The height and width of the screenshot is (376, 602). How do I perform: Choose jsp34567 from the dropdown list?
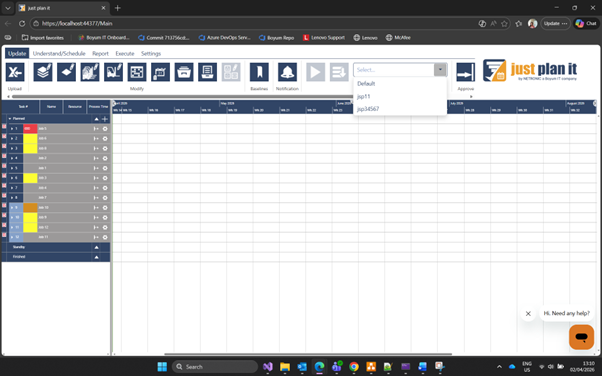click(368, 109)
